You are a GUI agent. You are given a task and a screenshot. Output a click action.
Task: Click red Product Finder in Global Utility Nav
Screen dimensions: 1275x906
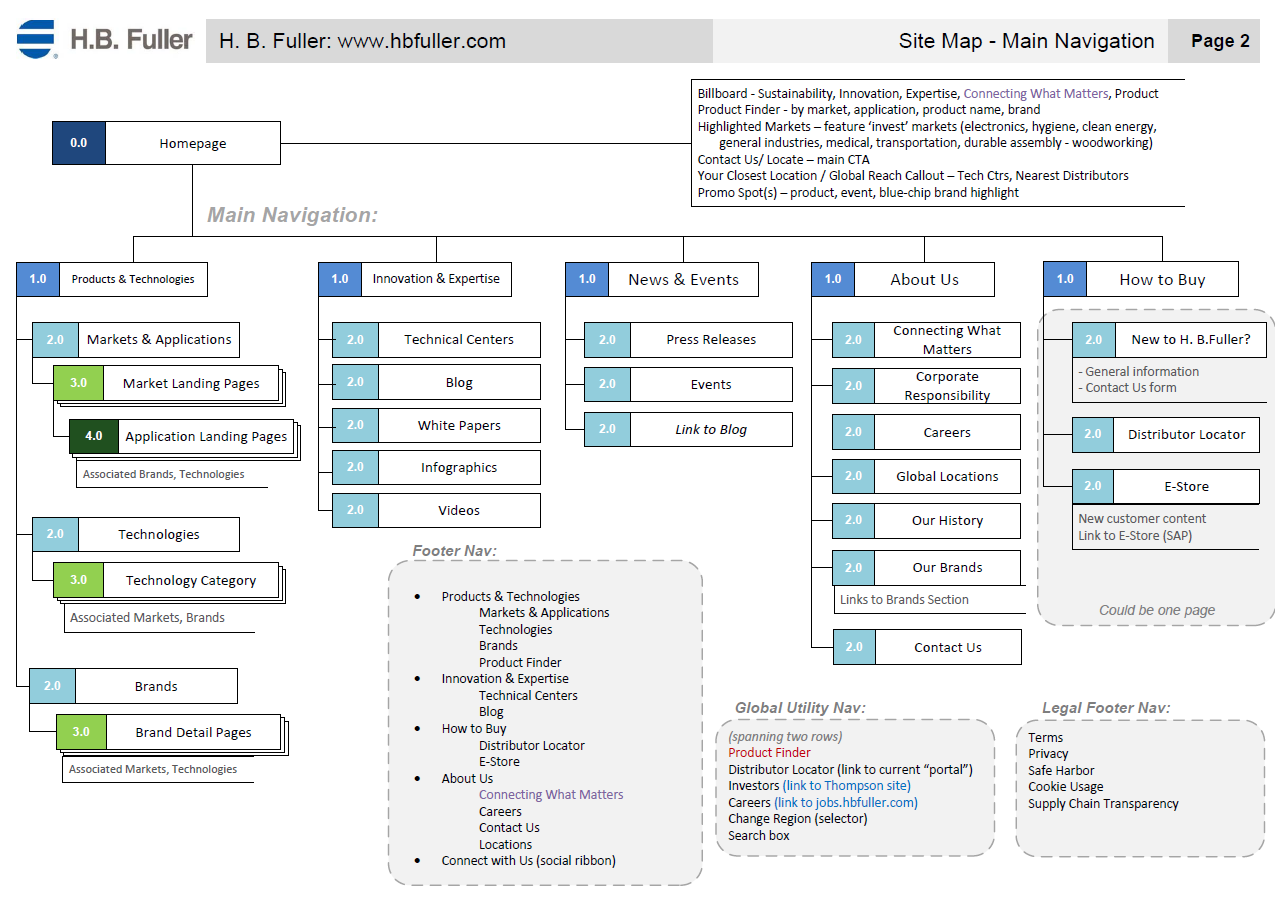click(x=769, y=753)
